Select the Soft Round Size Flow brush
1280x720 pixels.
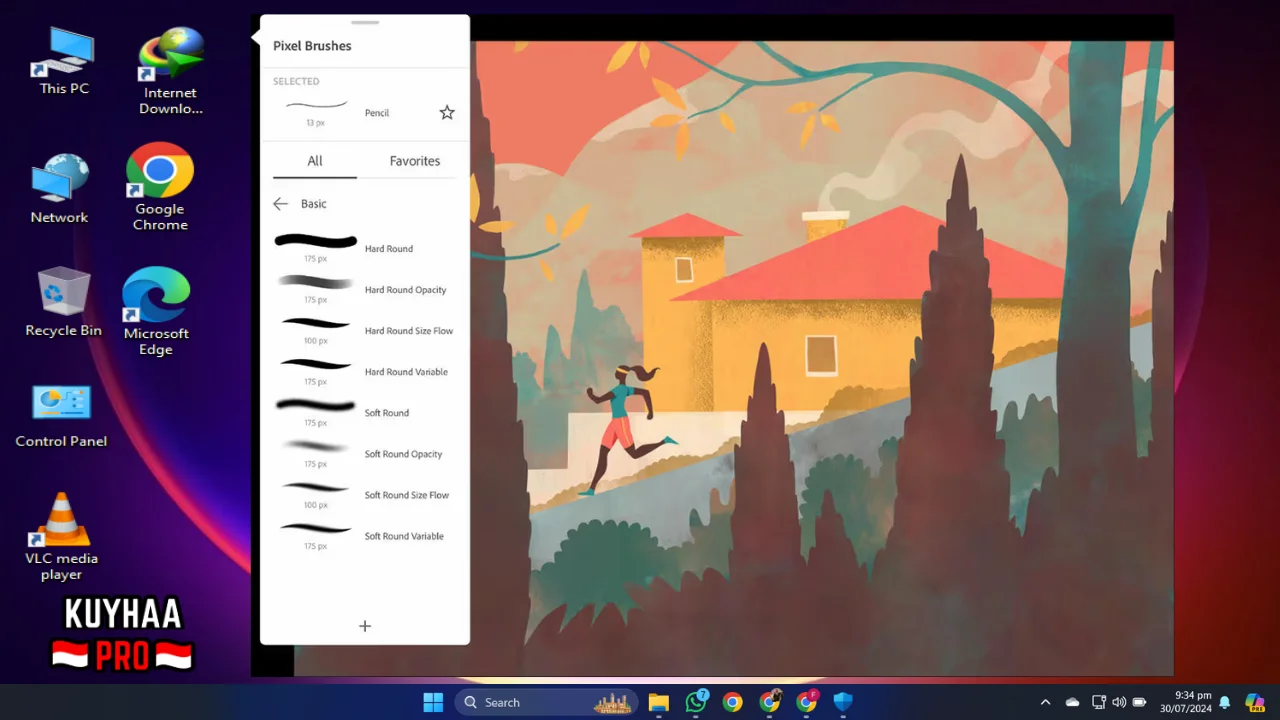coord(365,494)
